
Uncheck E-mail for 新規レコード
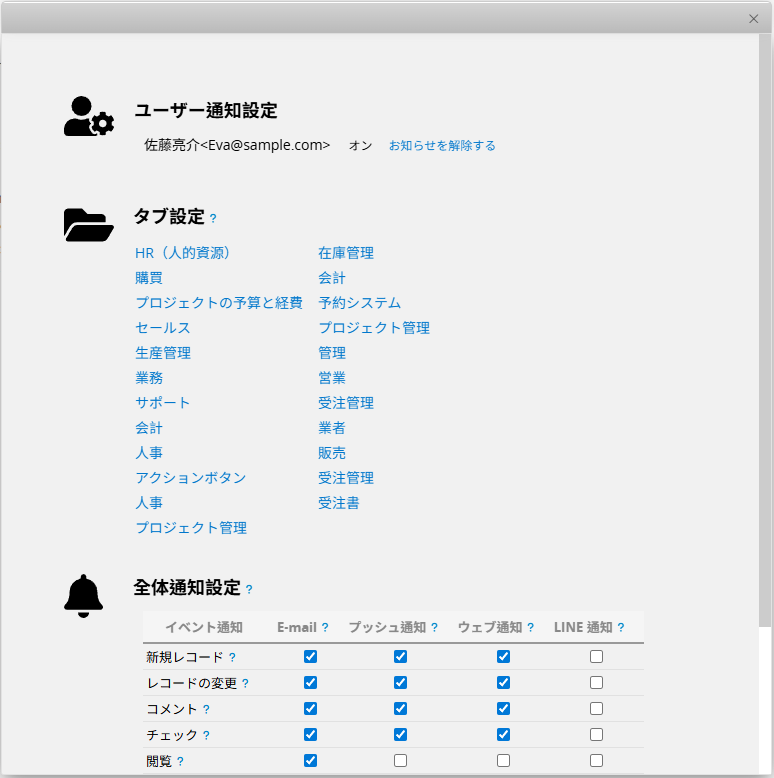pyautogui.click(x=311, y=656)
